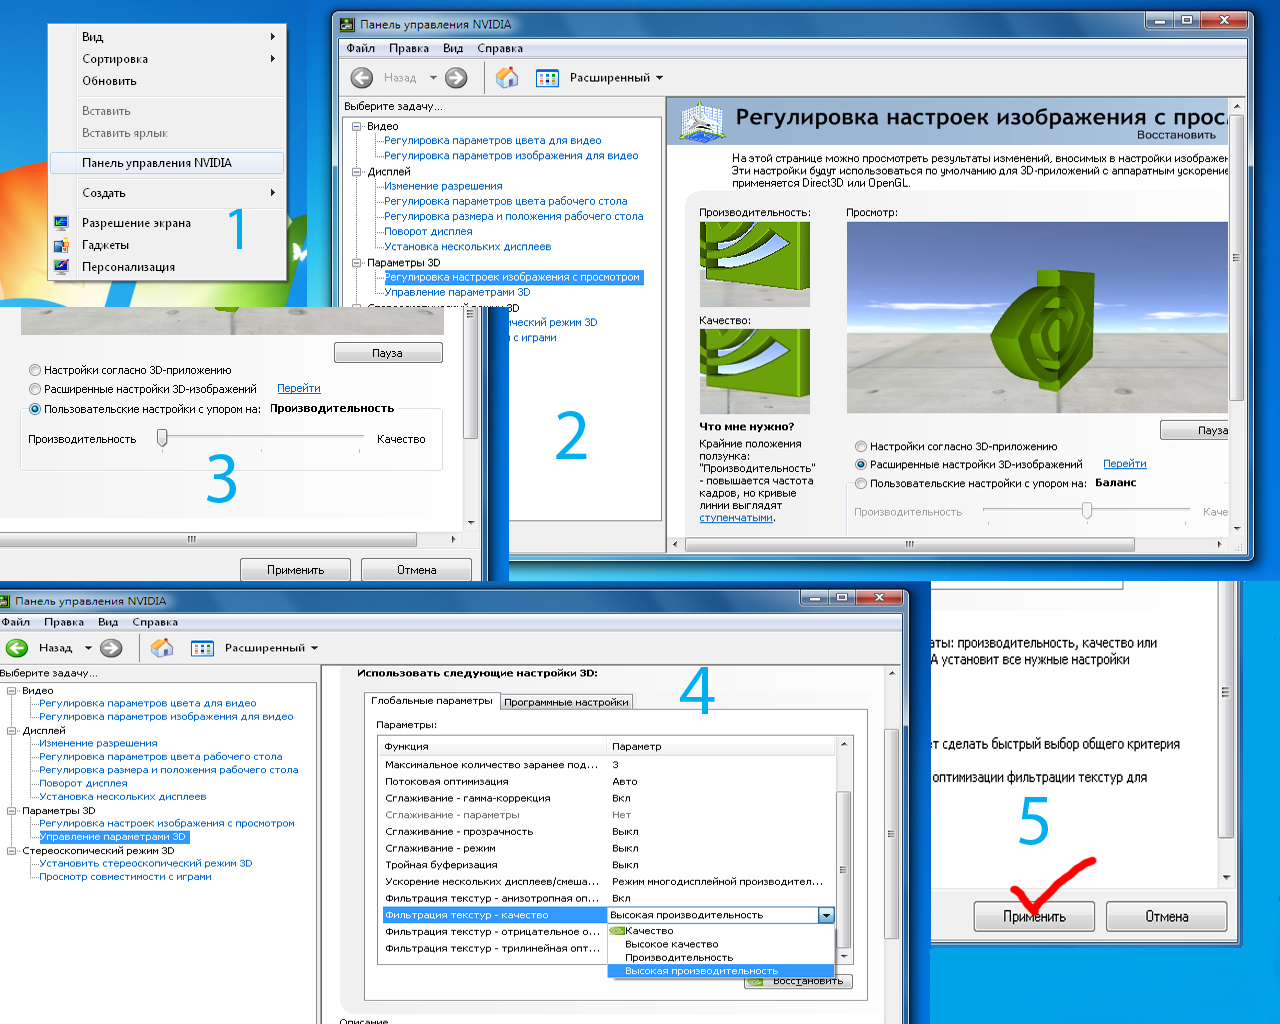Select Пользовательские настройки с упором radio in panel 3

[x=35, y=409]
